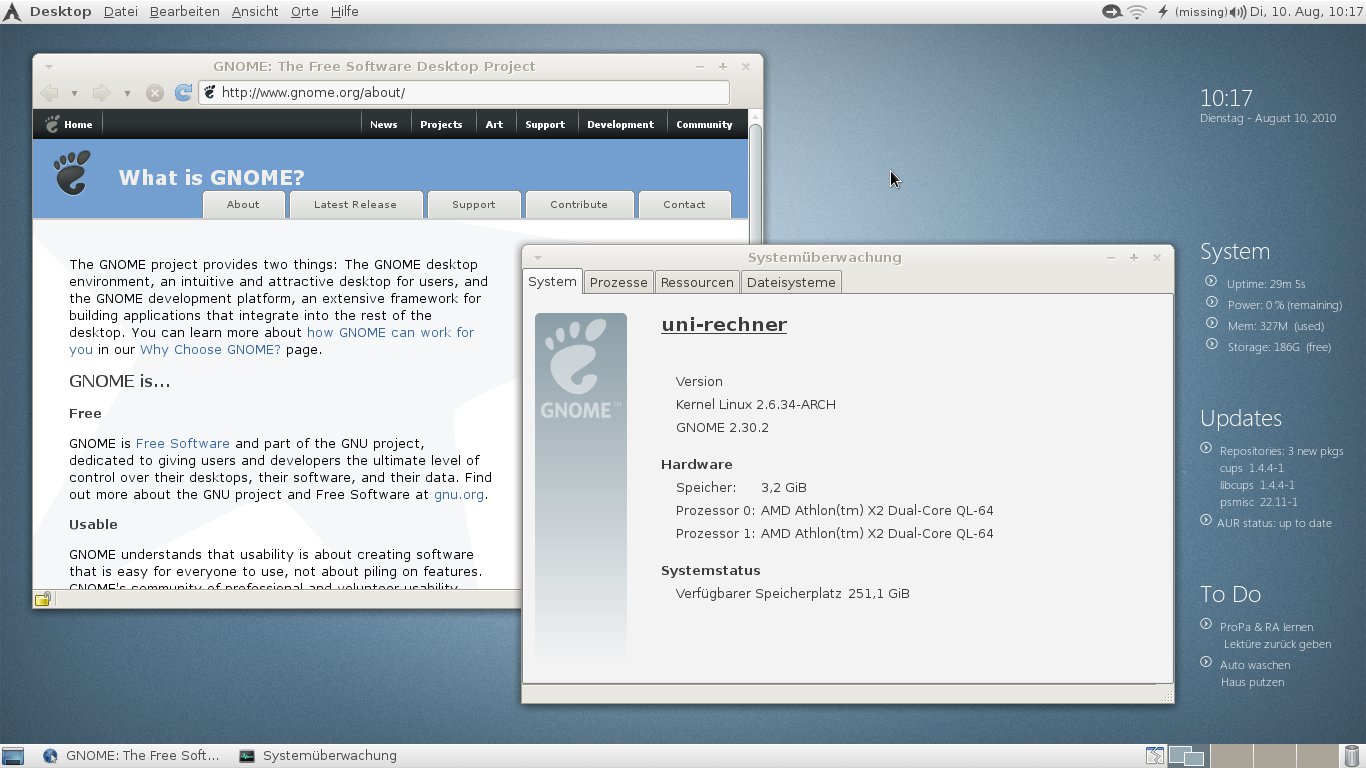This screenshot has width=1366, height=768.
Task: Select the Contribute page tab
Action: point(579,204)
